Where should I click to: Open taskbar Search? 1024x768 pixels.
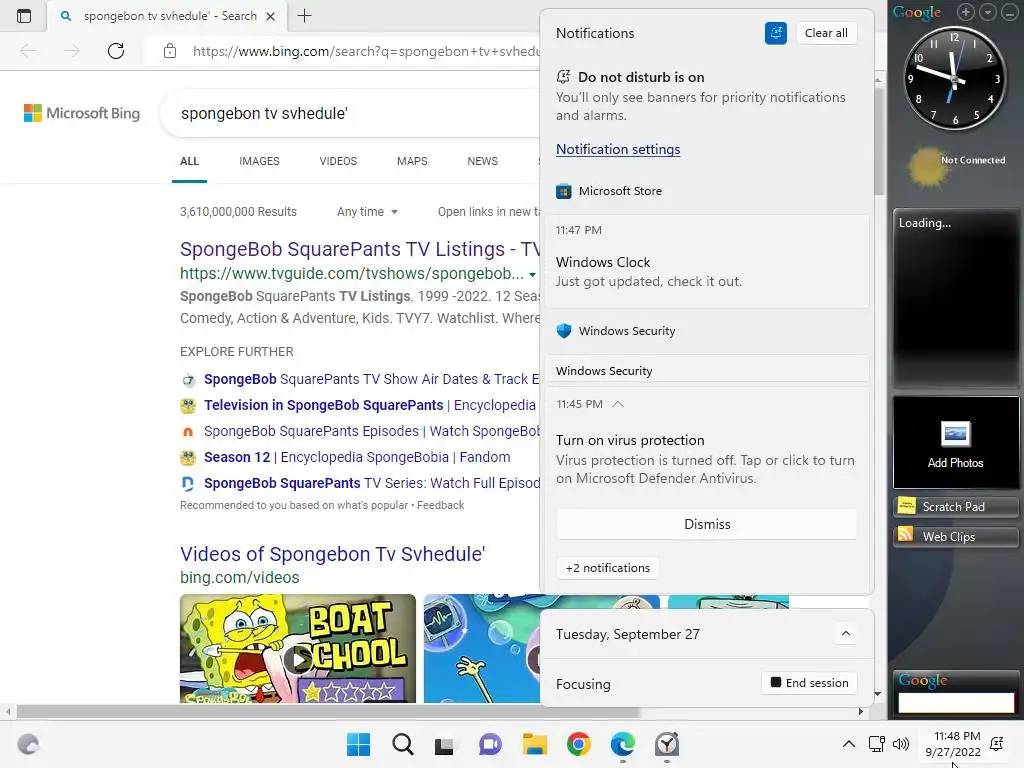click(x=402, y=744)
